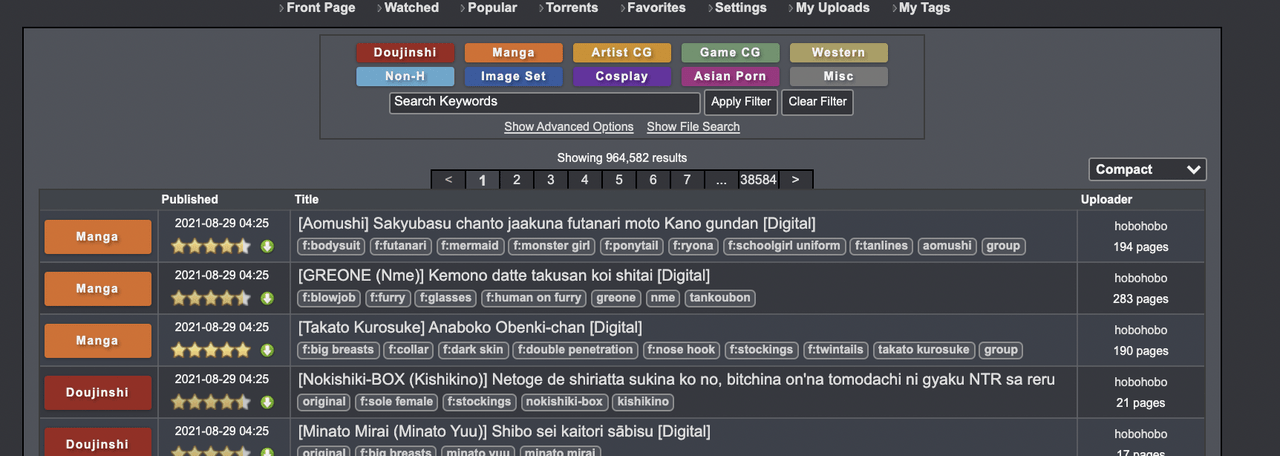The width and height of the screenshot is (1280, 456).
Task: Go to the previous results page arrow
Action: coord(448,180)
